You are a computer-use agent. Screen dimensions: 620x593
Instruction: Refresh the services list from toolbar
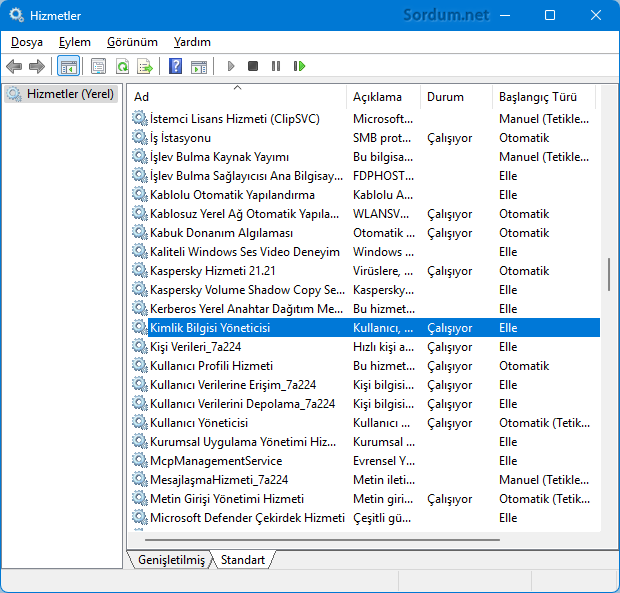coord(122,66)
